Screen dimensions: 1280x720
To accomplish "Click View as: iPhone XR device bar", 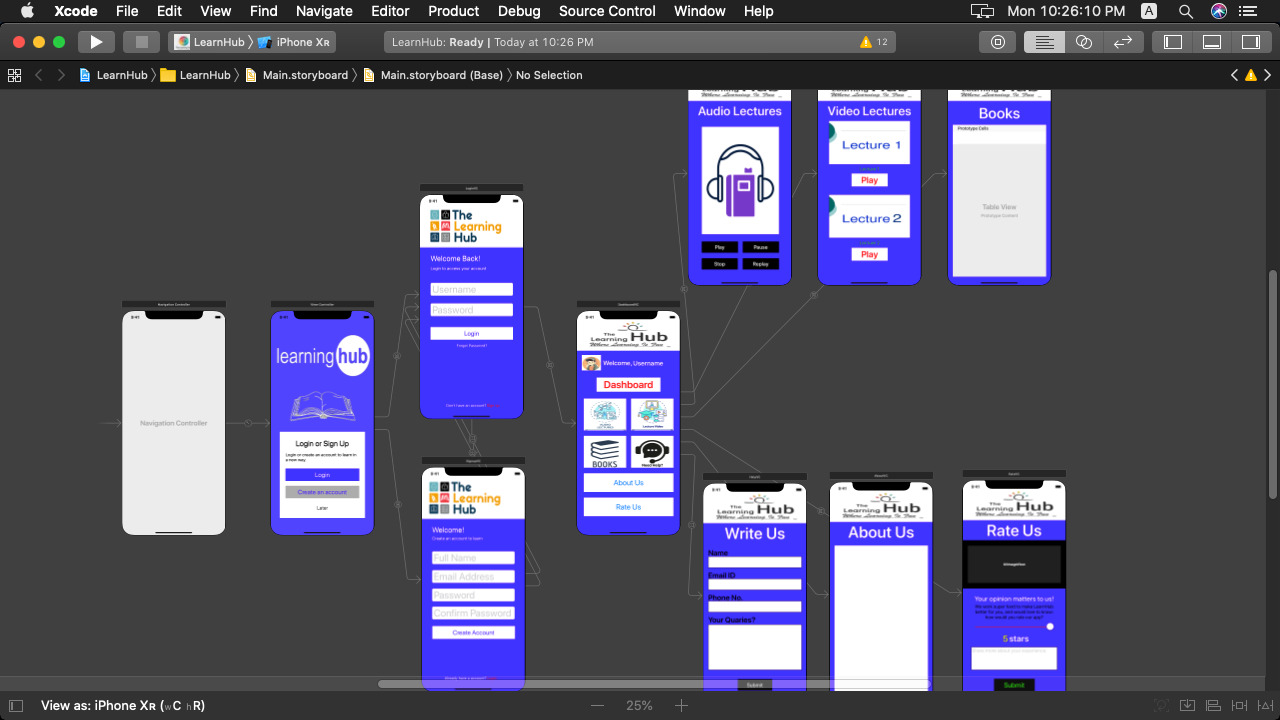I will pyautogui.click(x=120, y=705).
